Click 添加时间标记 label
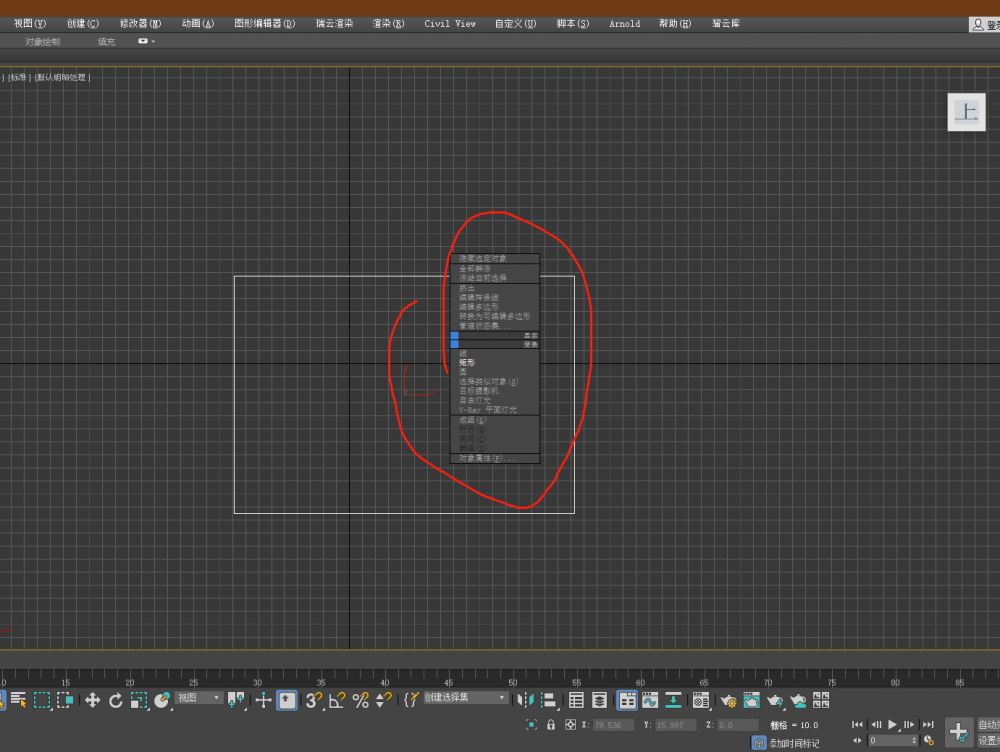Viewport: 1000px width, 752px height. click(x=795, y=743)
